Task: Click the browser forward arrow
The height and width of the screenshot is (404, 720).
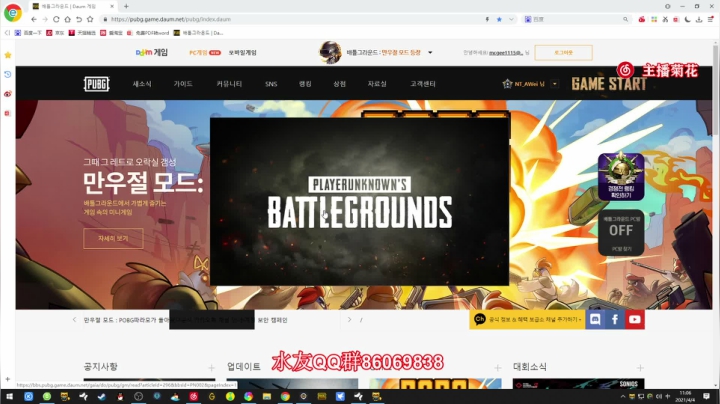Action: point(45,19)
